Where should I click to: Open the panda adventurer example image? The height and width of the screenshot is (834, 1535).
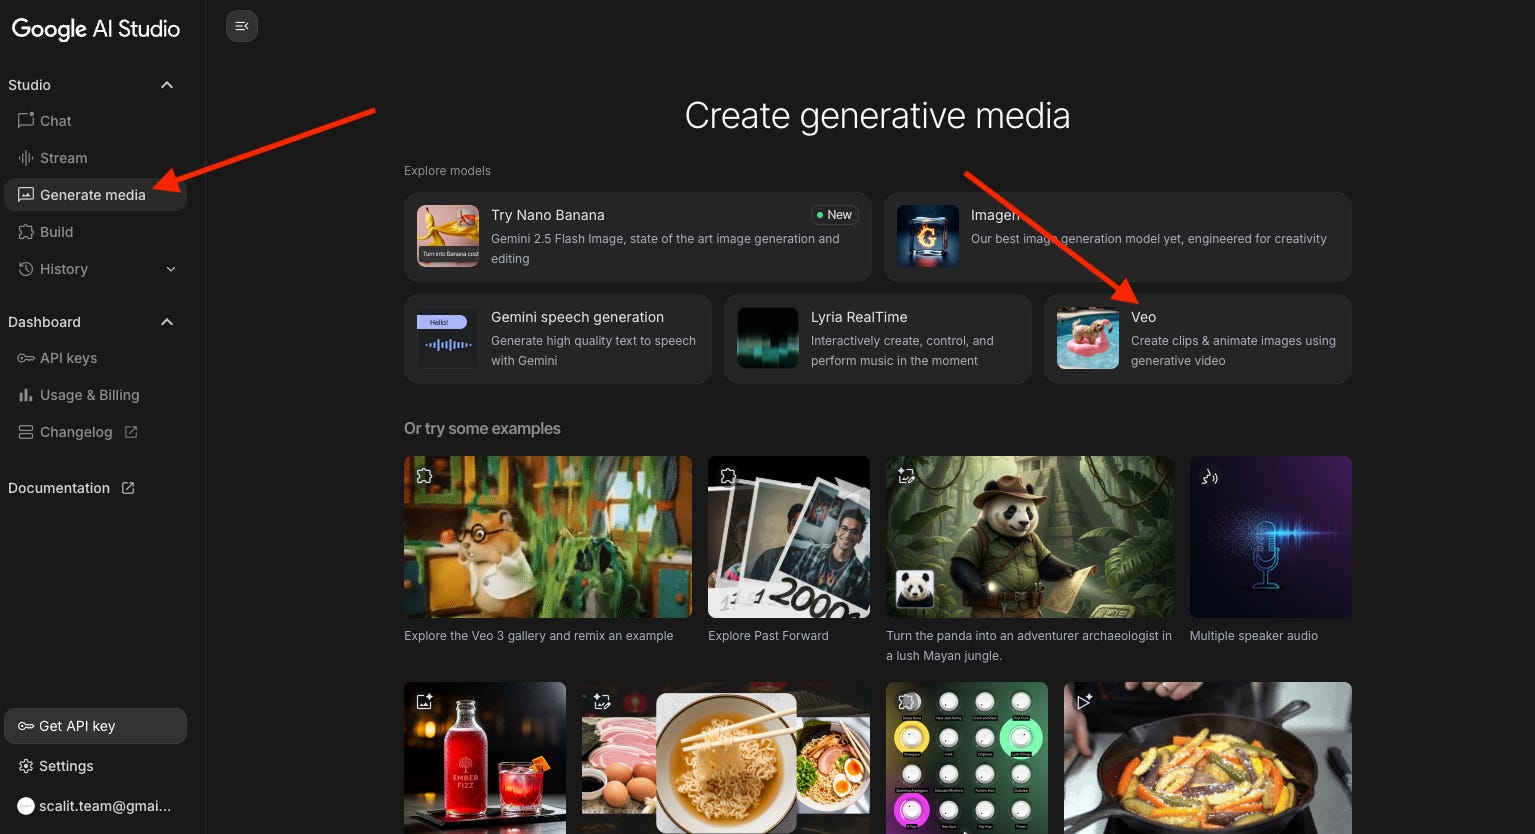[x=1030, y=537]
